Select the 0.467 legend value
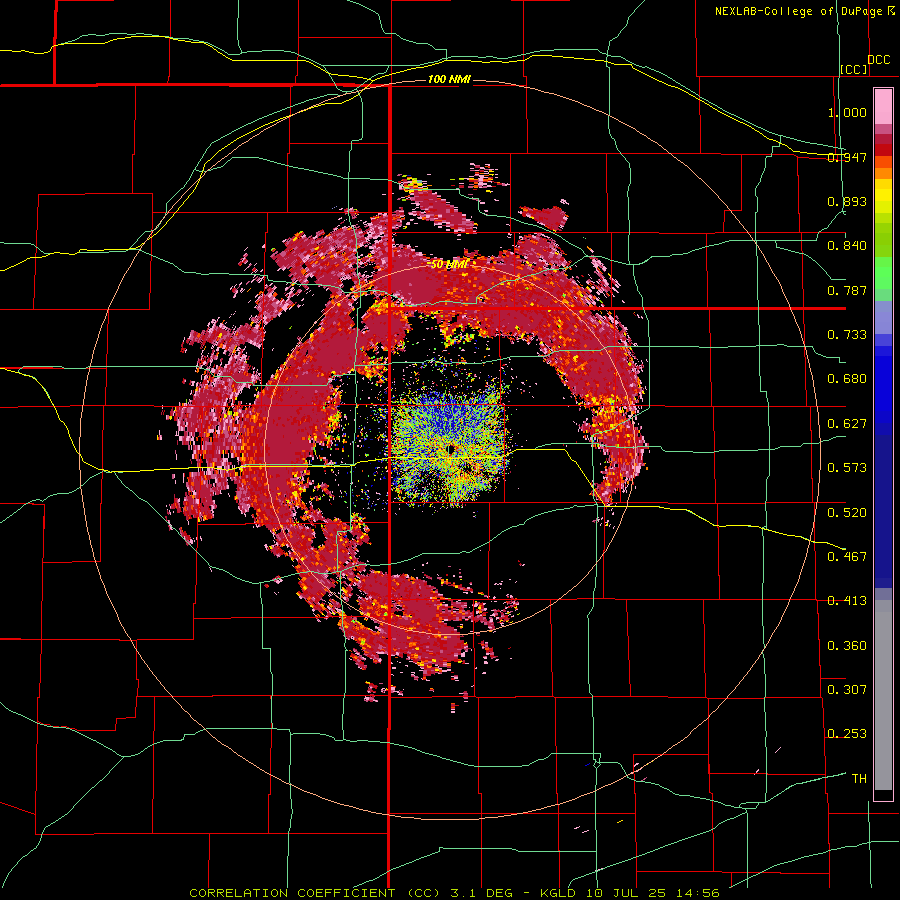Viewport: 900px width, 900px height. click(x=847, y=557)
